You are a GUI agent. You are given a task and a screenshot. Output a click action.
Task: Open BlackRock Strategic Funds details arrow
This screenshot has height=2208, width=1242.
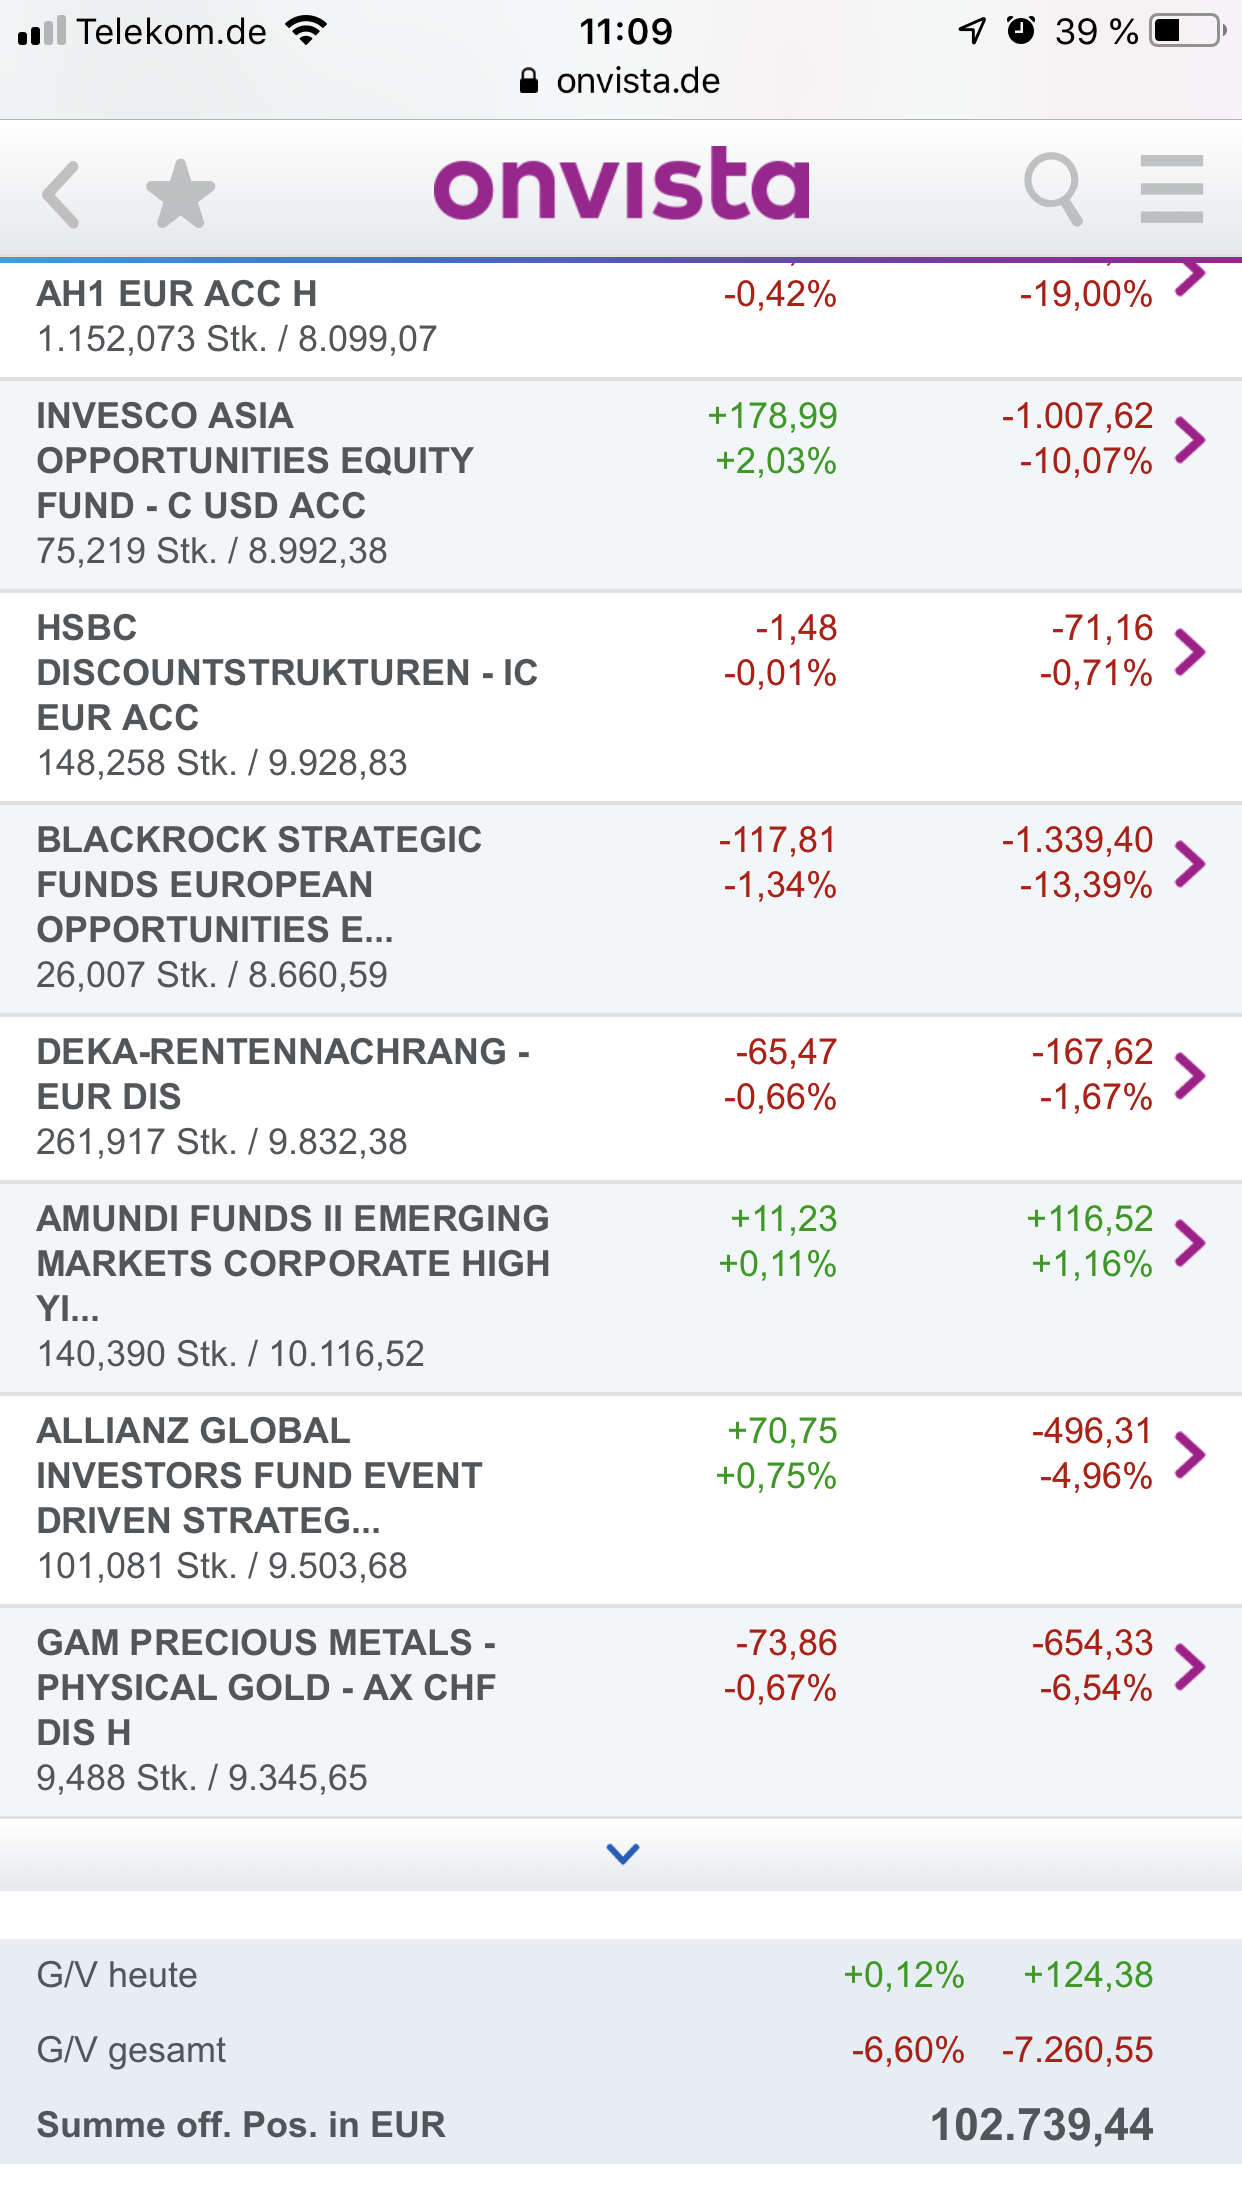(1189, 864)
